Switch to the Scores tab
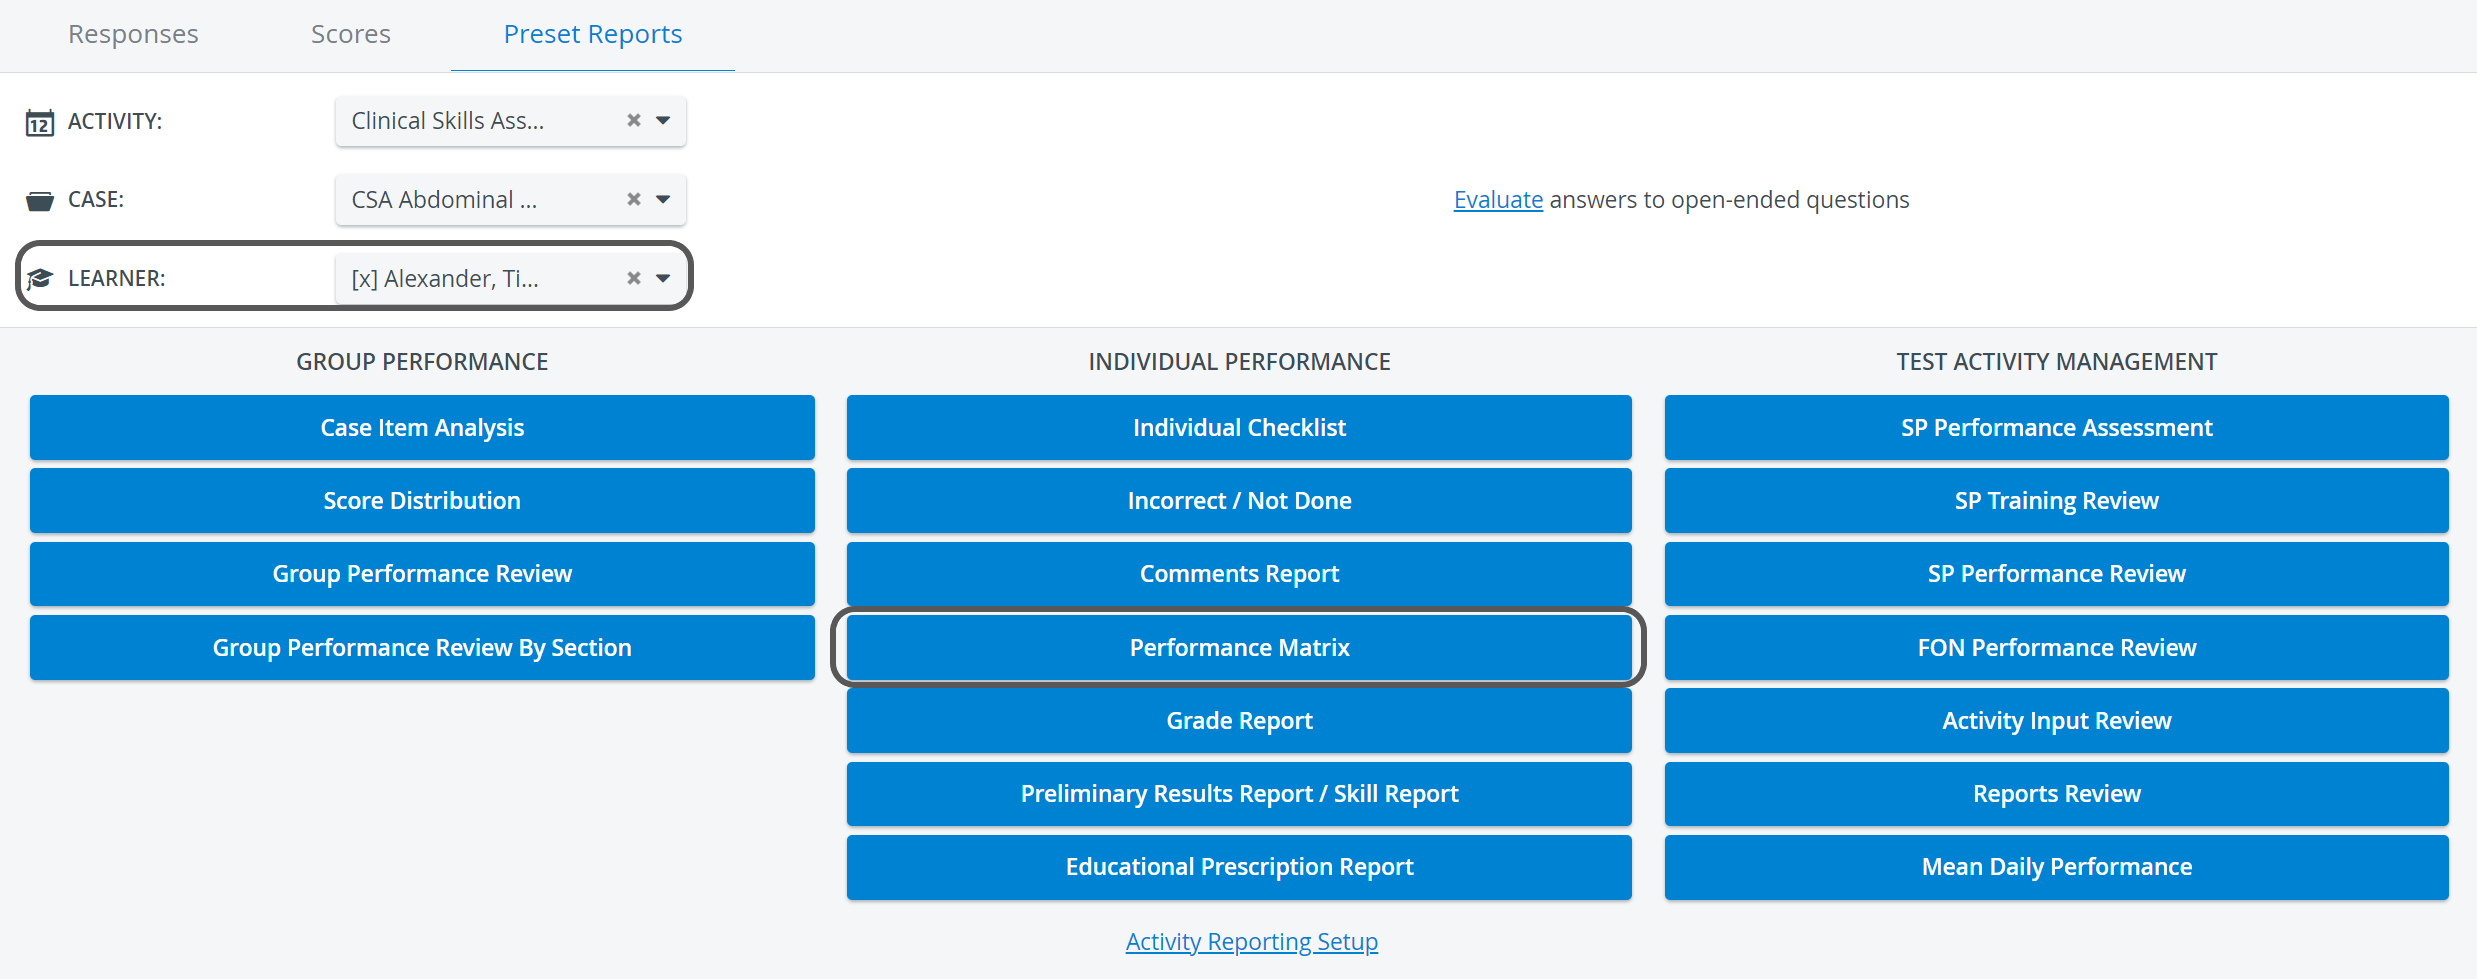The height and width of the screenshot is (979, 2477). (x=351, y=34)
